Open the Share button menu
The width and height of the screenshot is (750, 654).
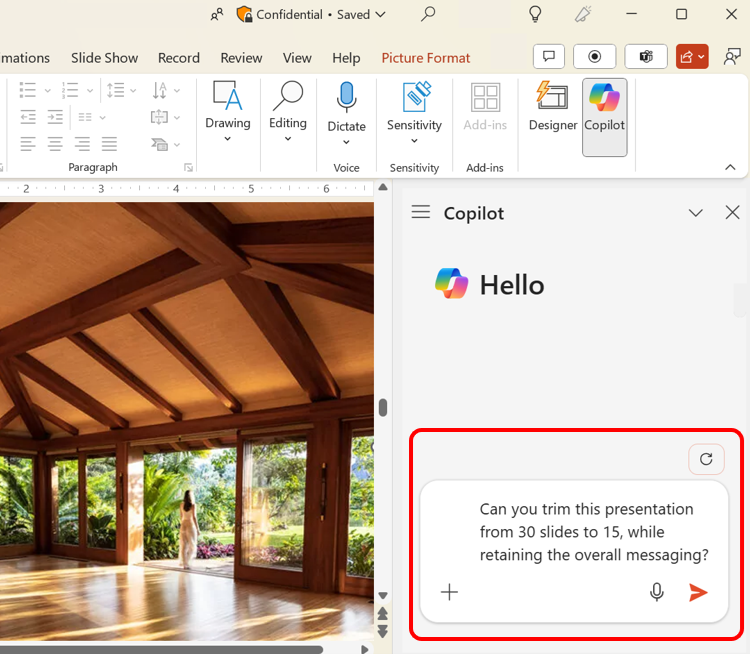692,56
